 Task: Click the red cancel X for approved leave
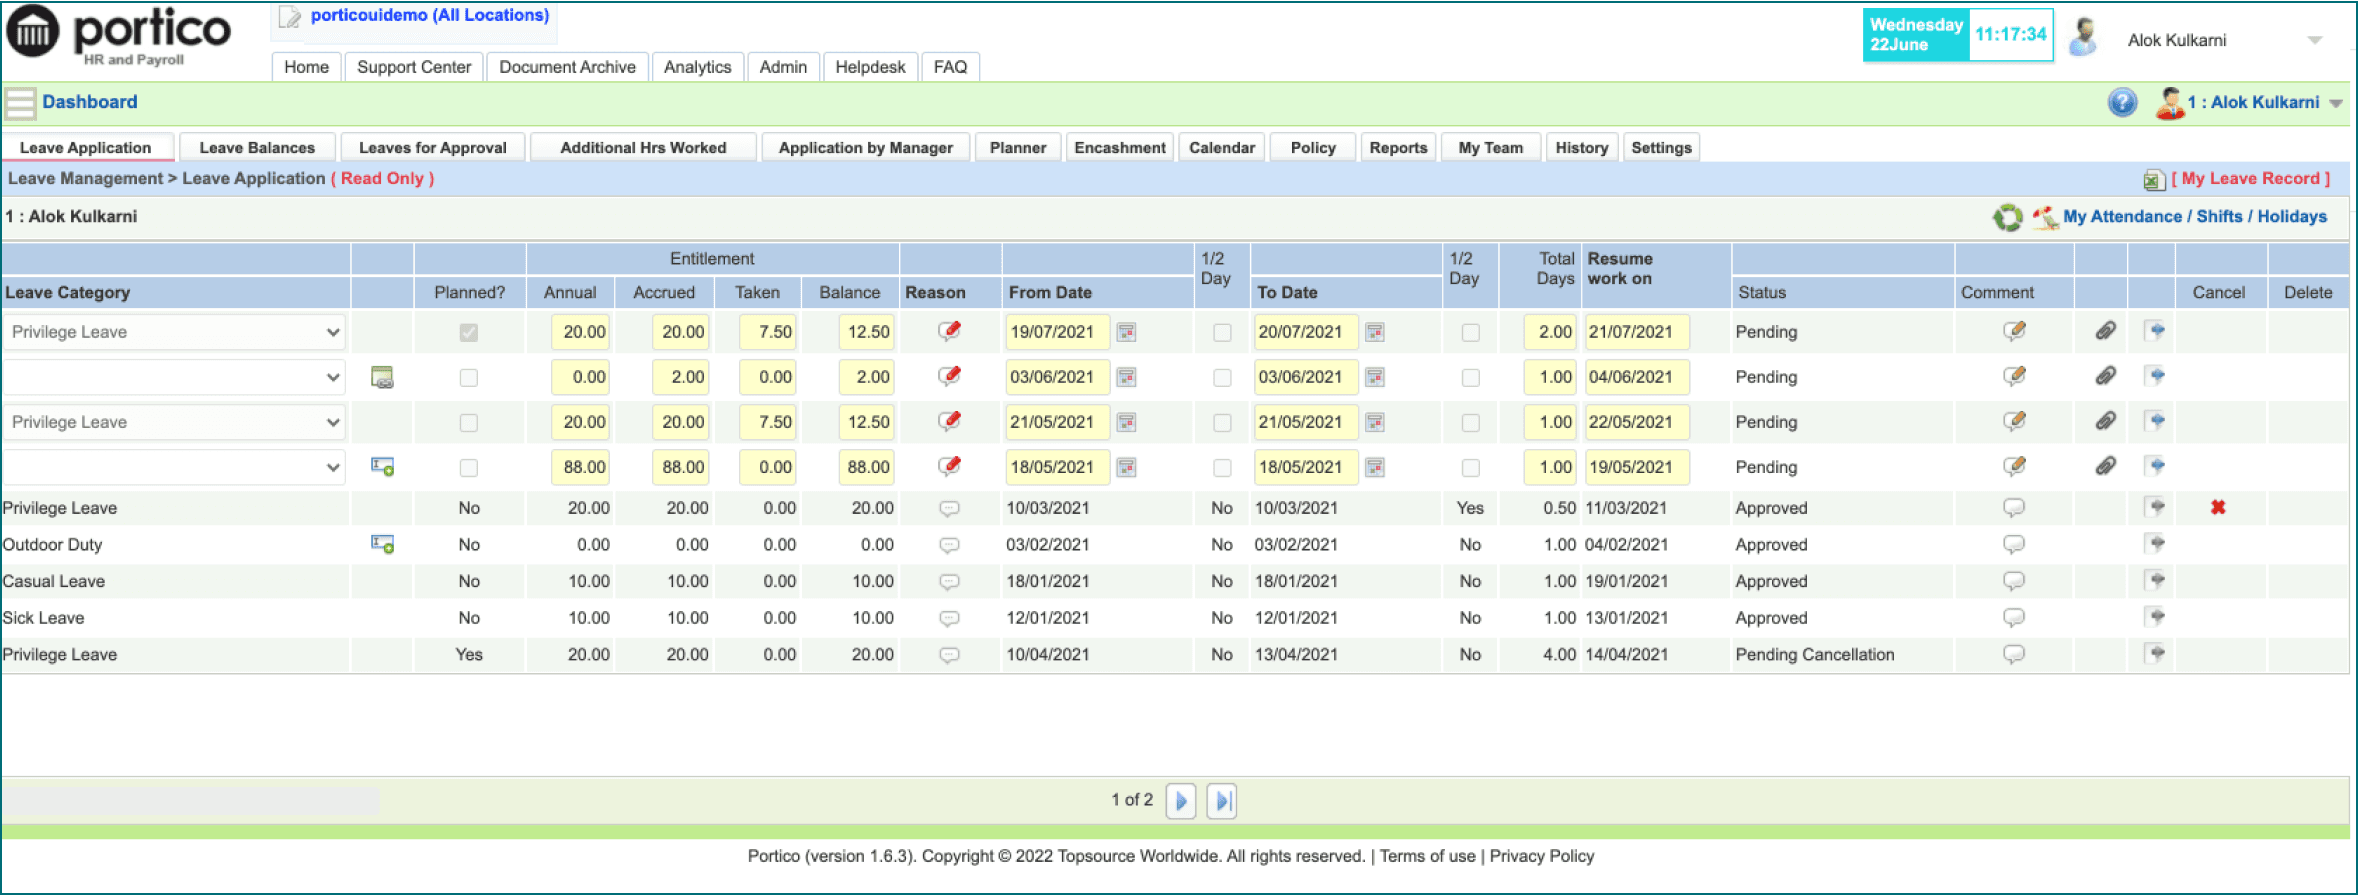pos(2217,507)
